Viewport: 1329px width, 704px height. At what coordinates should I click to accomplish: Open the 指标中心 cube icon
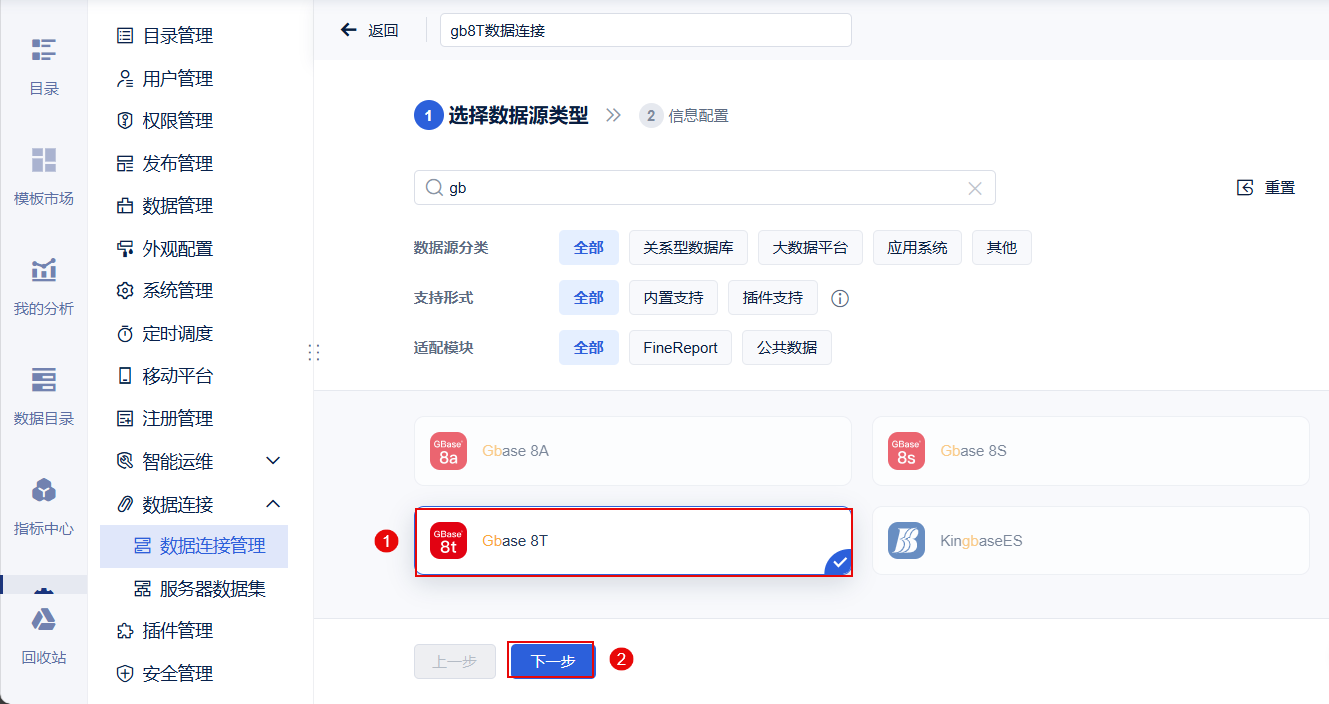[x=43, y=490]
